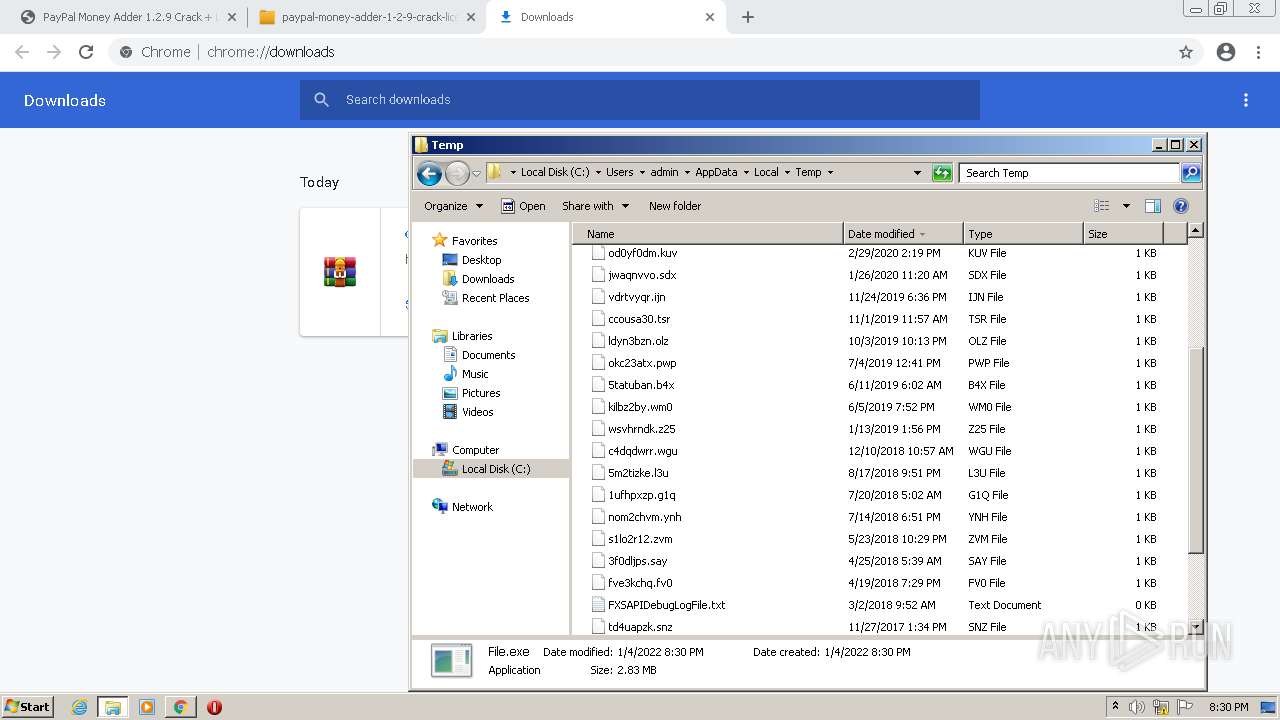Image resolution: width=1280 pixels, height=720 pixels.
Task: Click the Search downloads field
Action: click(x=640, y=100)
